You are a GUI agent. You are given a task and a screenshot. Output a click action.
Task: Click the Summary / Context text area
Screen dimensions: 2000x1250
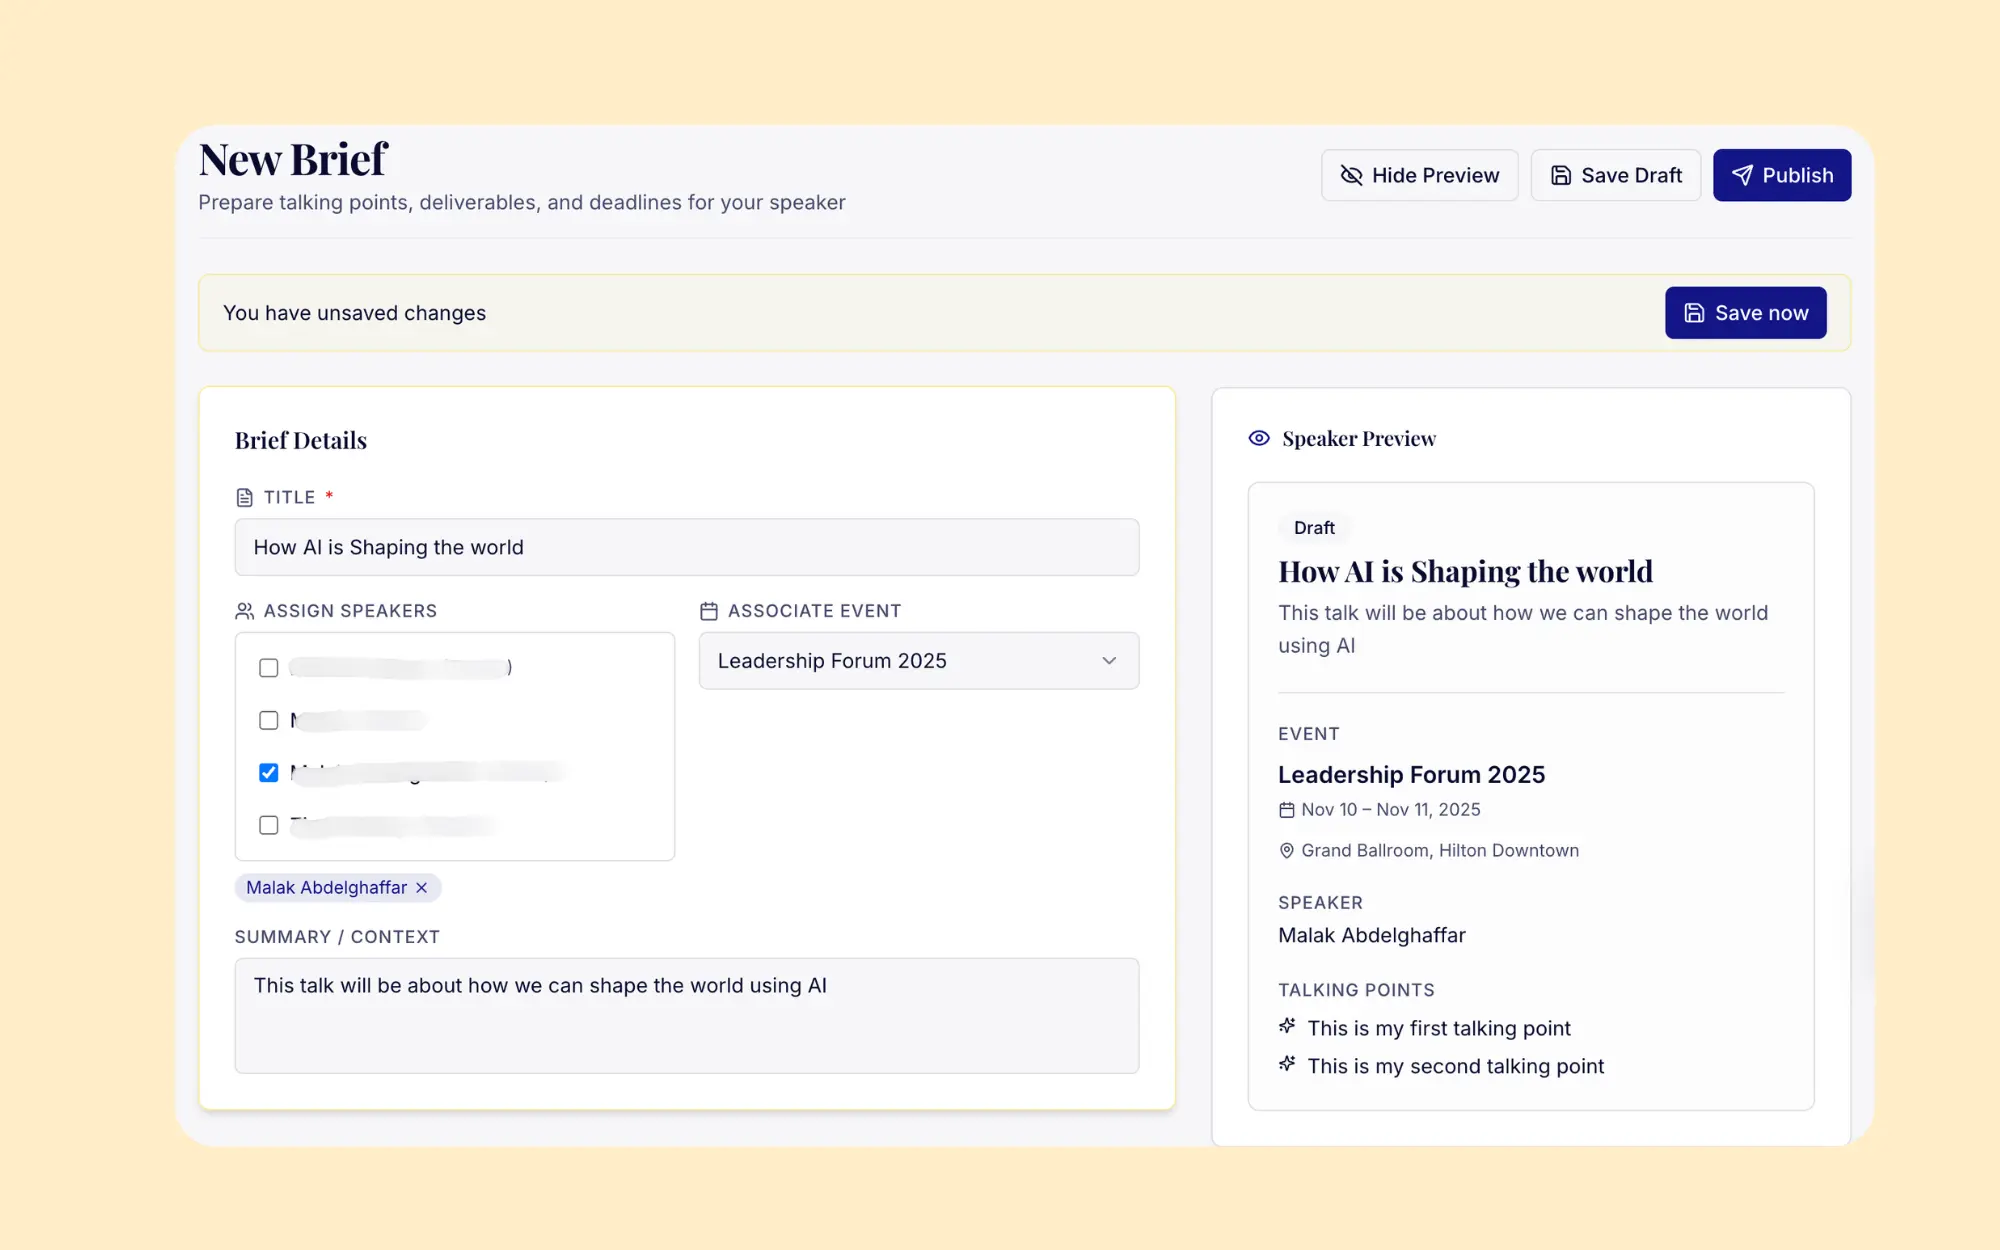(x=686, y=1016)
